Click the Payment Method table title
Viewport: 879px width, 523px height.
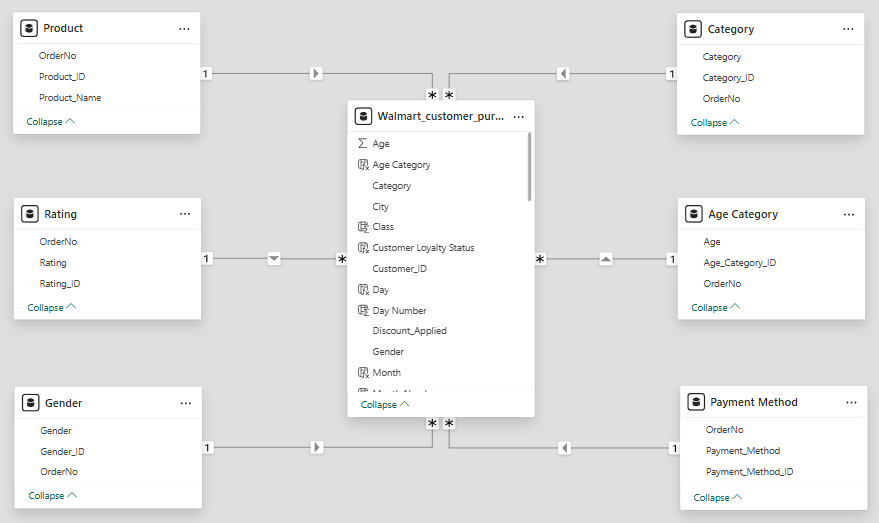point(753,402)
